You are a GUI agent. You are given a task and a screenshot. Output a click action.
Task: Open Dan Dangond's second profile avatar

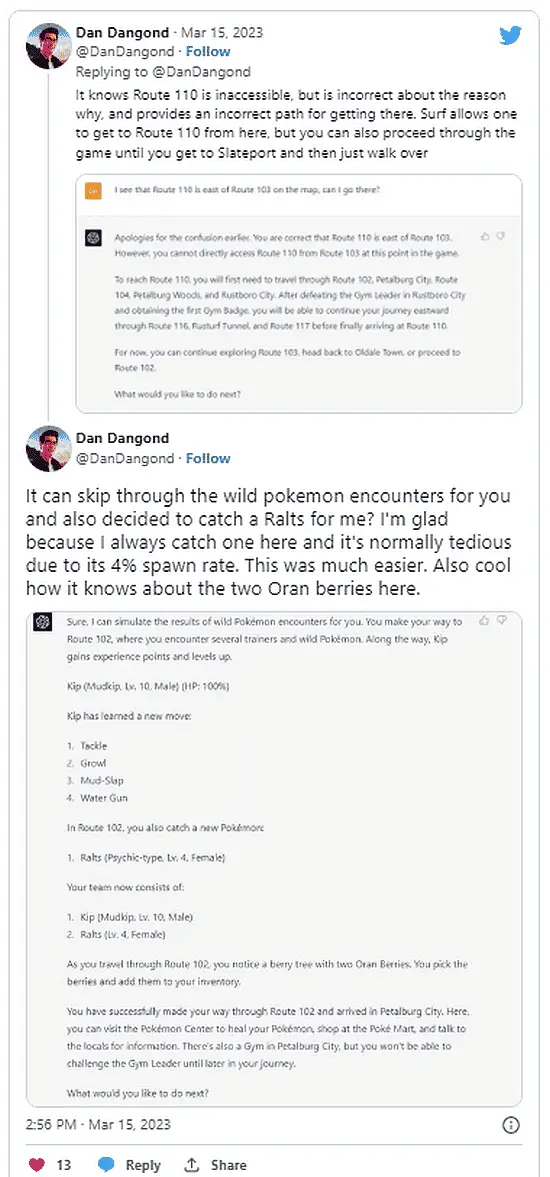point(49,449)
